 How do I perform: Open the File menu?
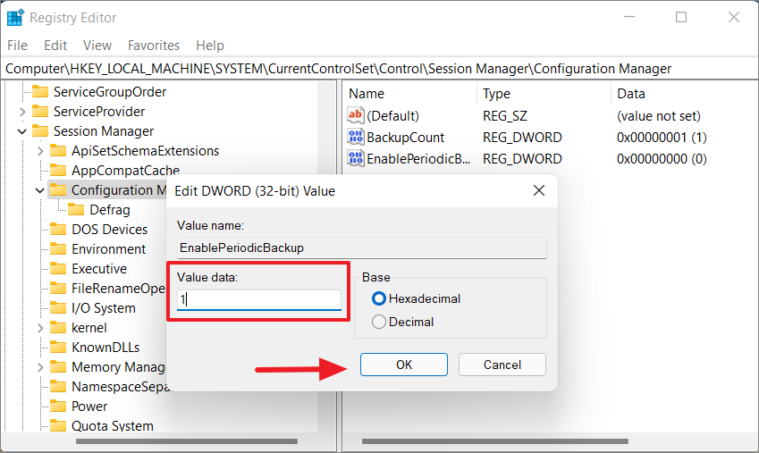17,45
